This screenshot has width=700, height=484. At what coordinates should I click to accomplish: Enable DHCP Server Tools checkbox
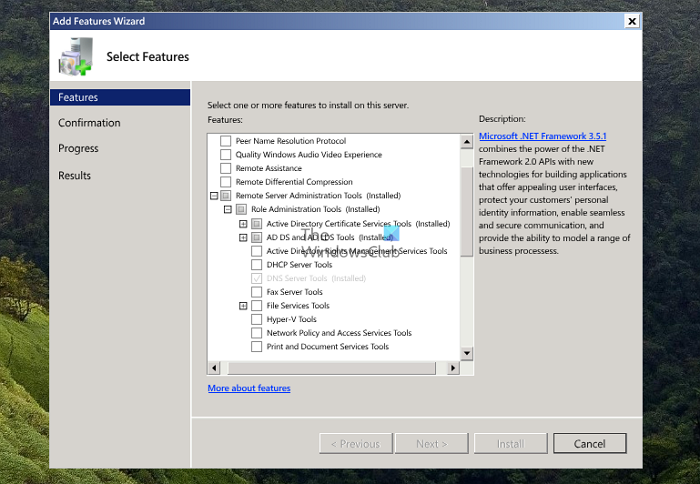pyautogui.click(x=256, y=265)
